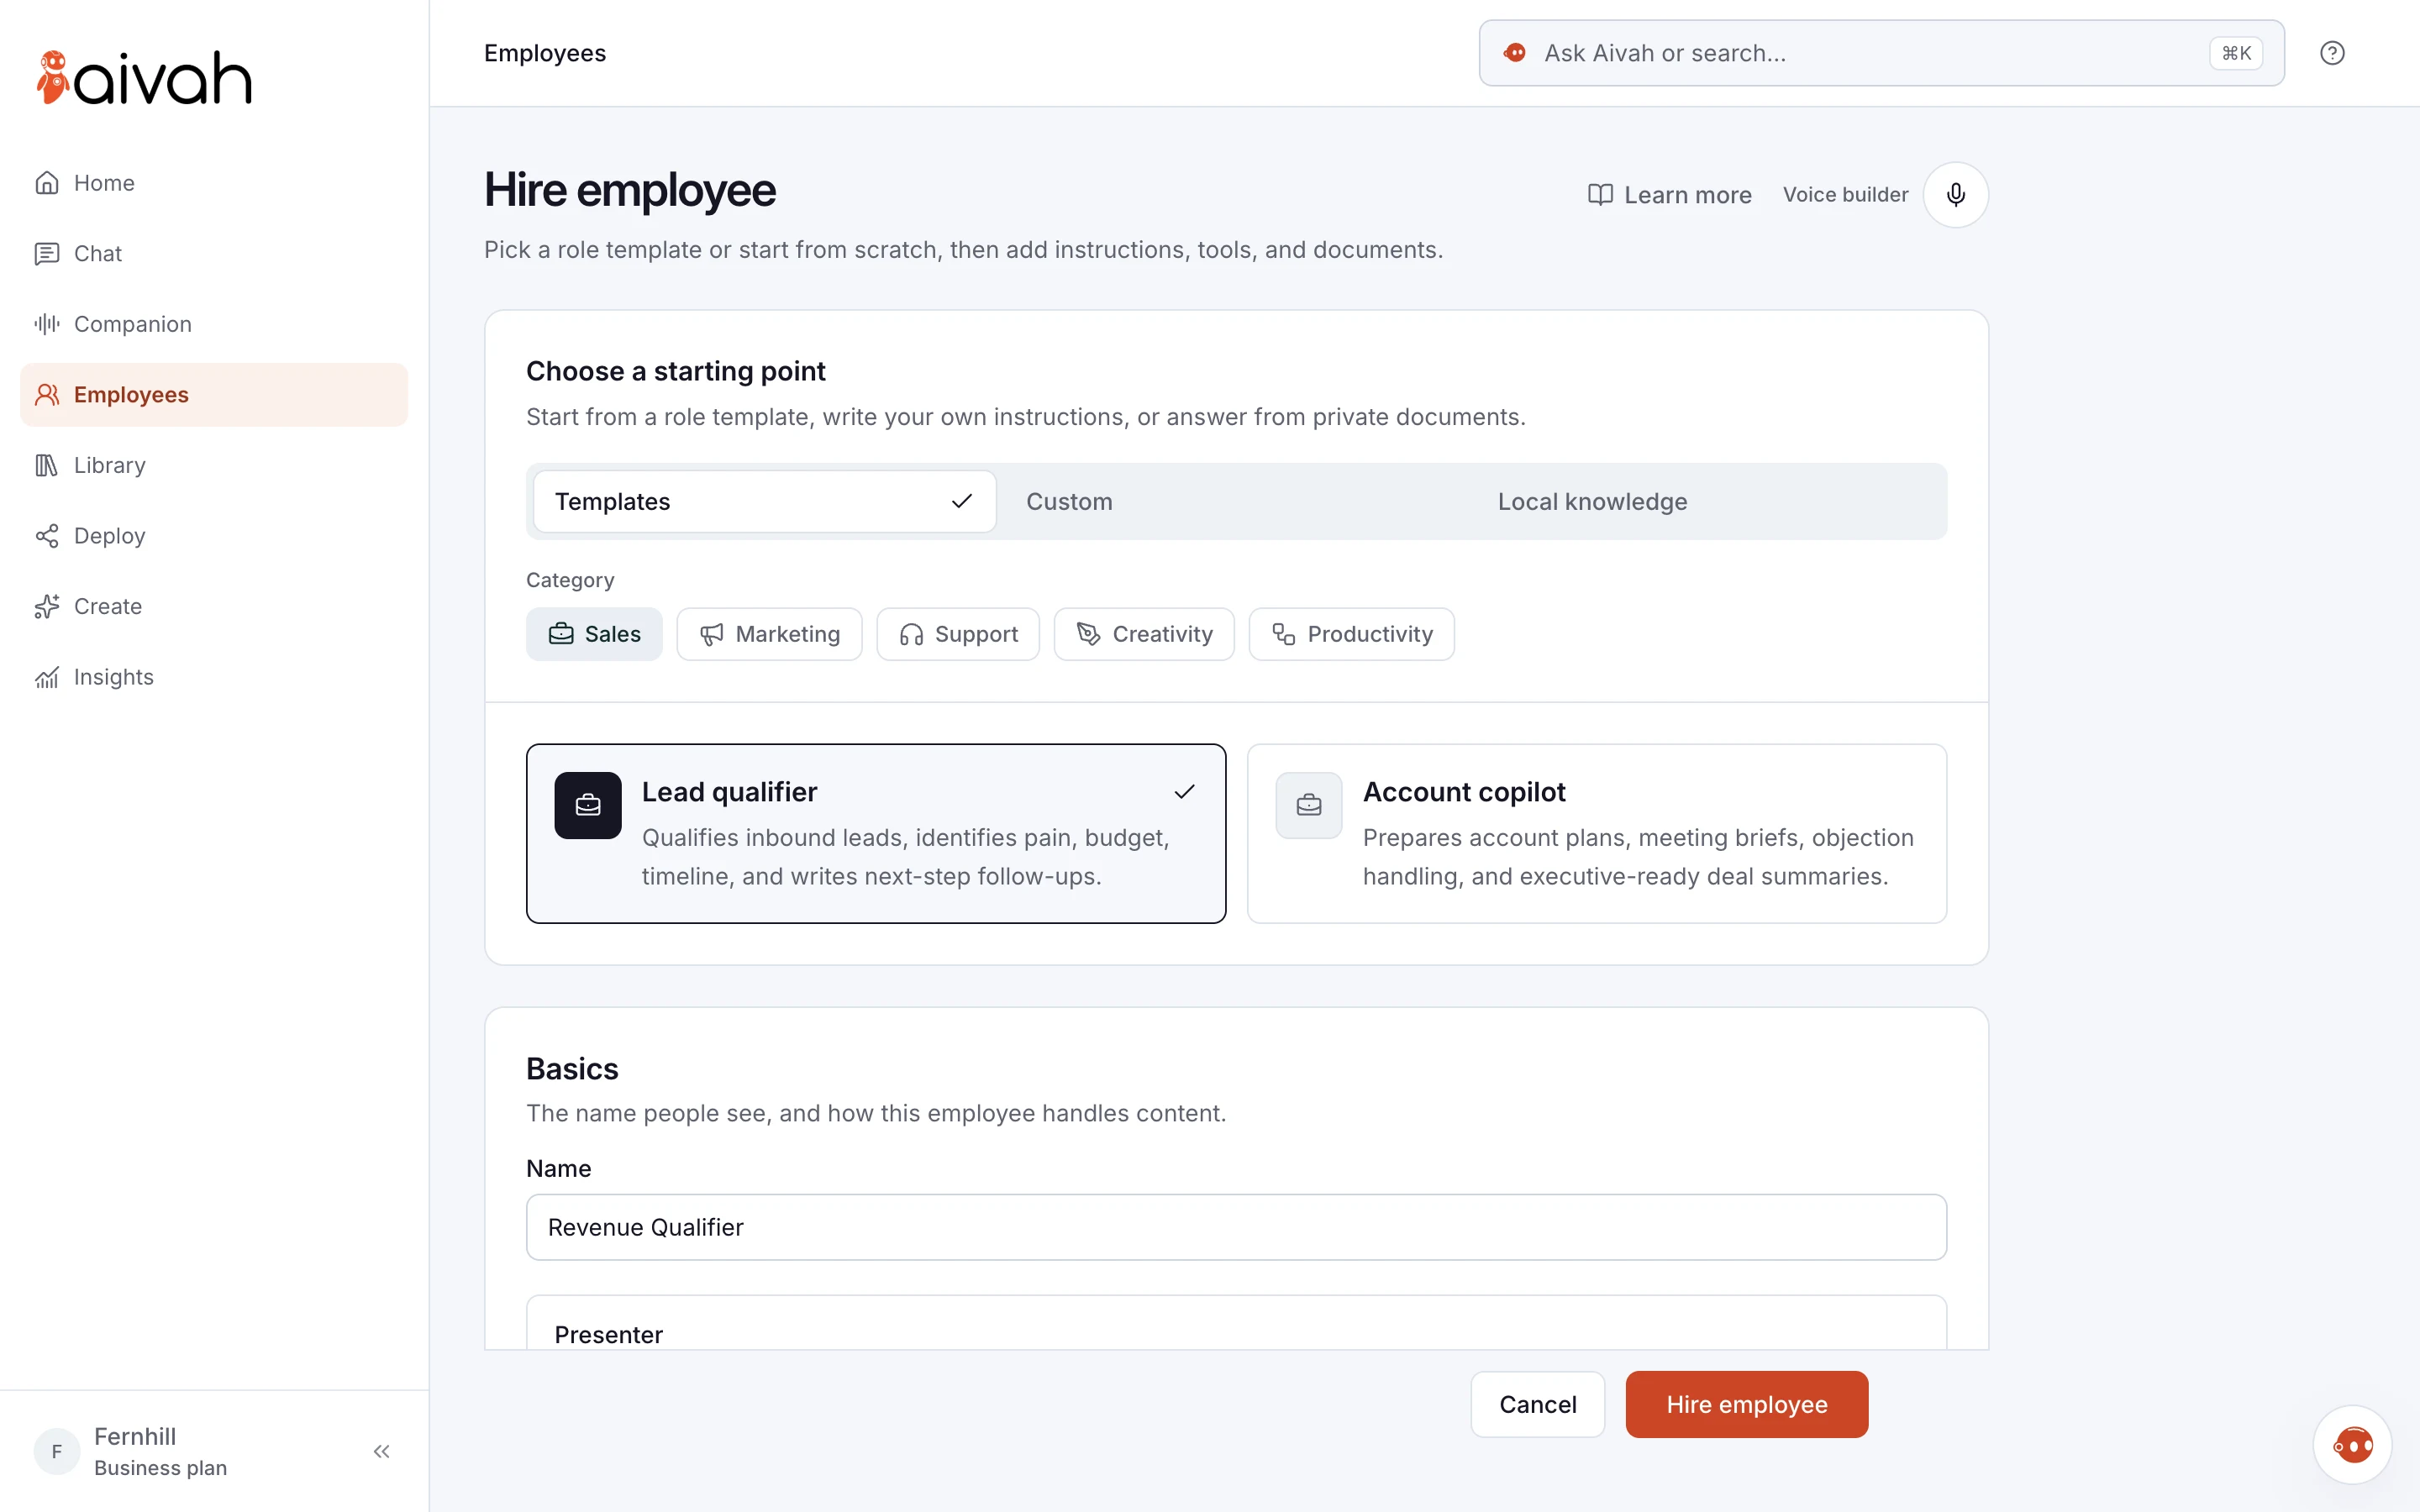This screenshot has width=2420, height=1512.
Task: Filter by Marketing category
Action: [769, 634]
